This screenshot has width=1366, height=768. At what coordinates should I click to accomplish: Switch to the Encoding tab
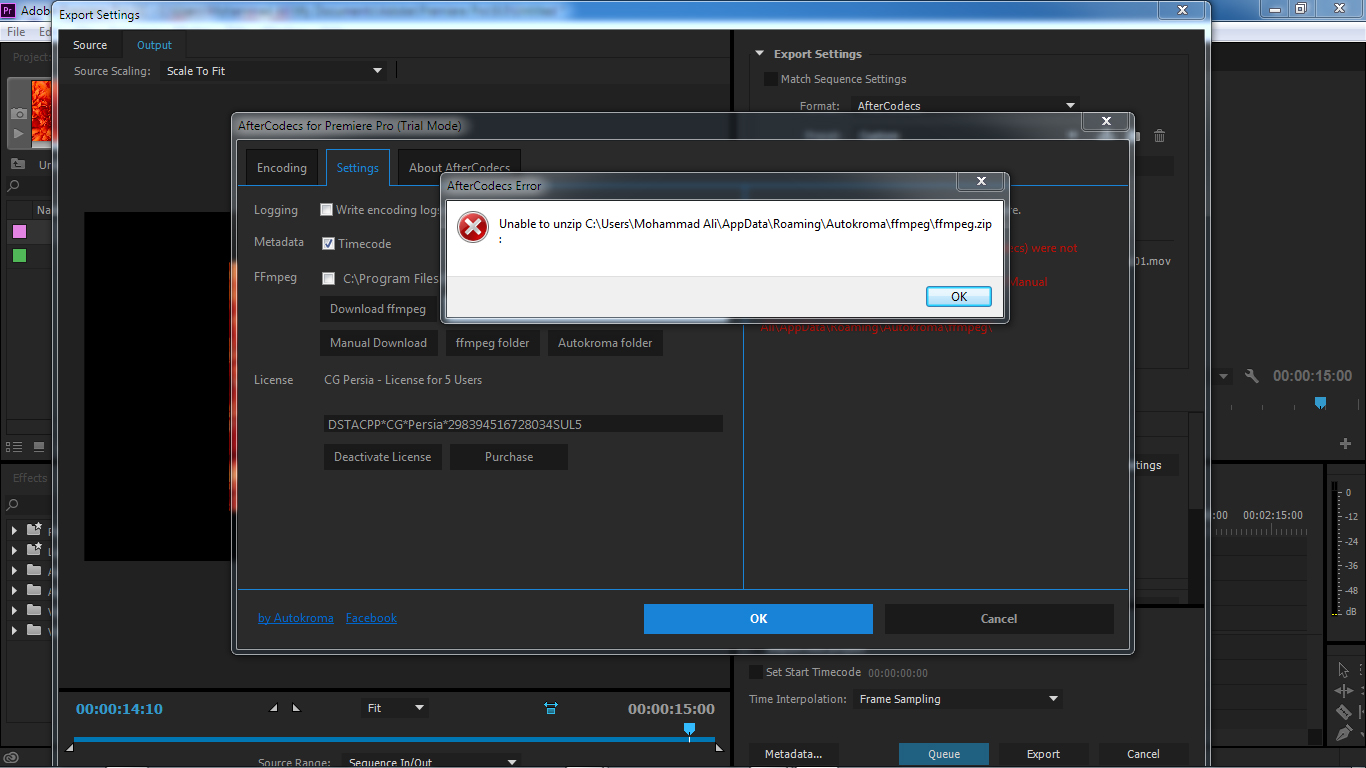click(282, 167)
